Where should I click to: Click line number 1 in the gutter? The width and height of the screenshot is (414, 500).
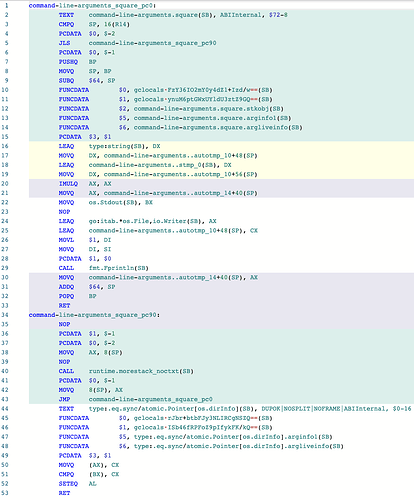click(6, 6)
